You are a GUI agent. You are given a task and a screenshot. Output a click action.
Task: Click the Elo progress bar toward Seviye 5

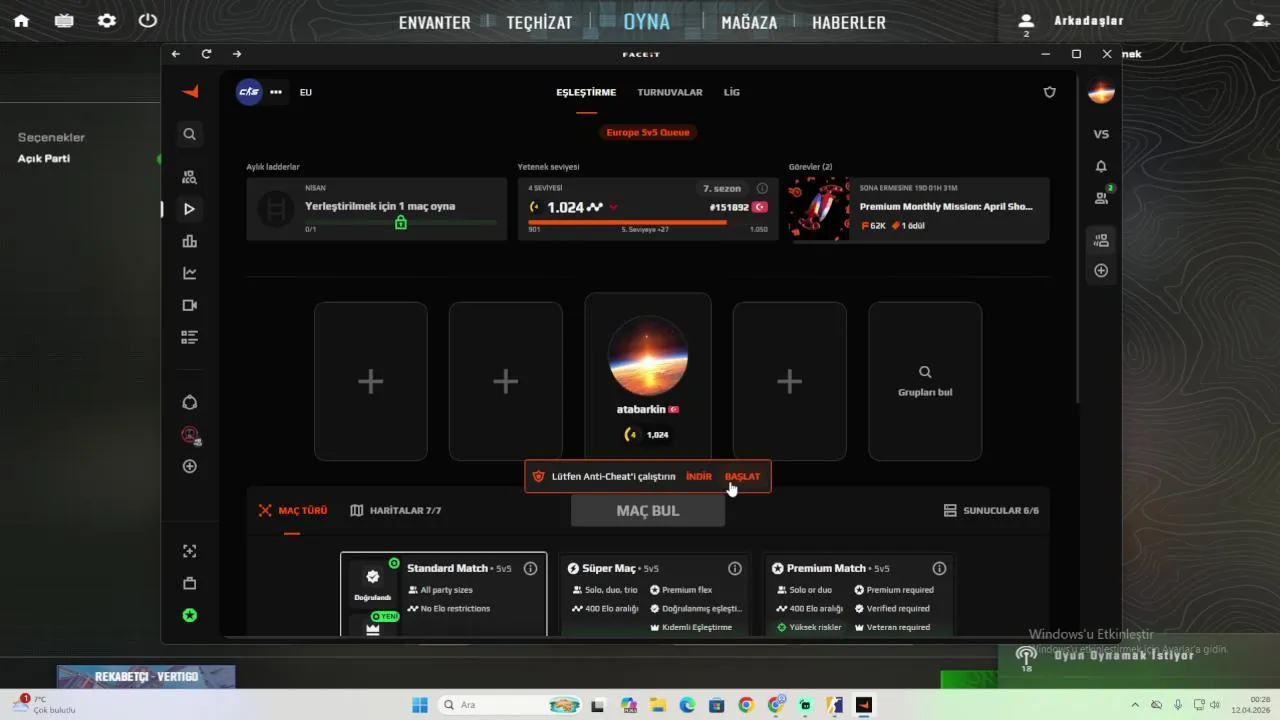[648, 222]
